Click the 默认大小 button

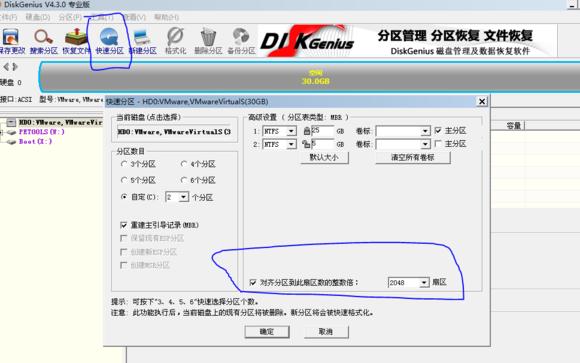click(x=324, y=157)
